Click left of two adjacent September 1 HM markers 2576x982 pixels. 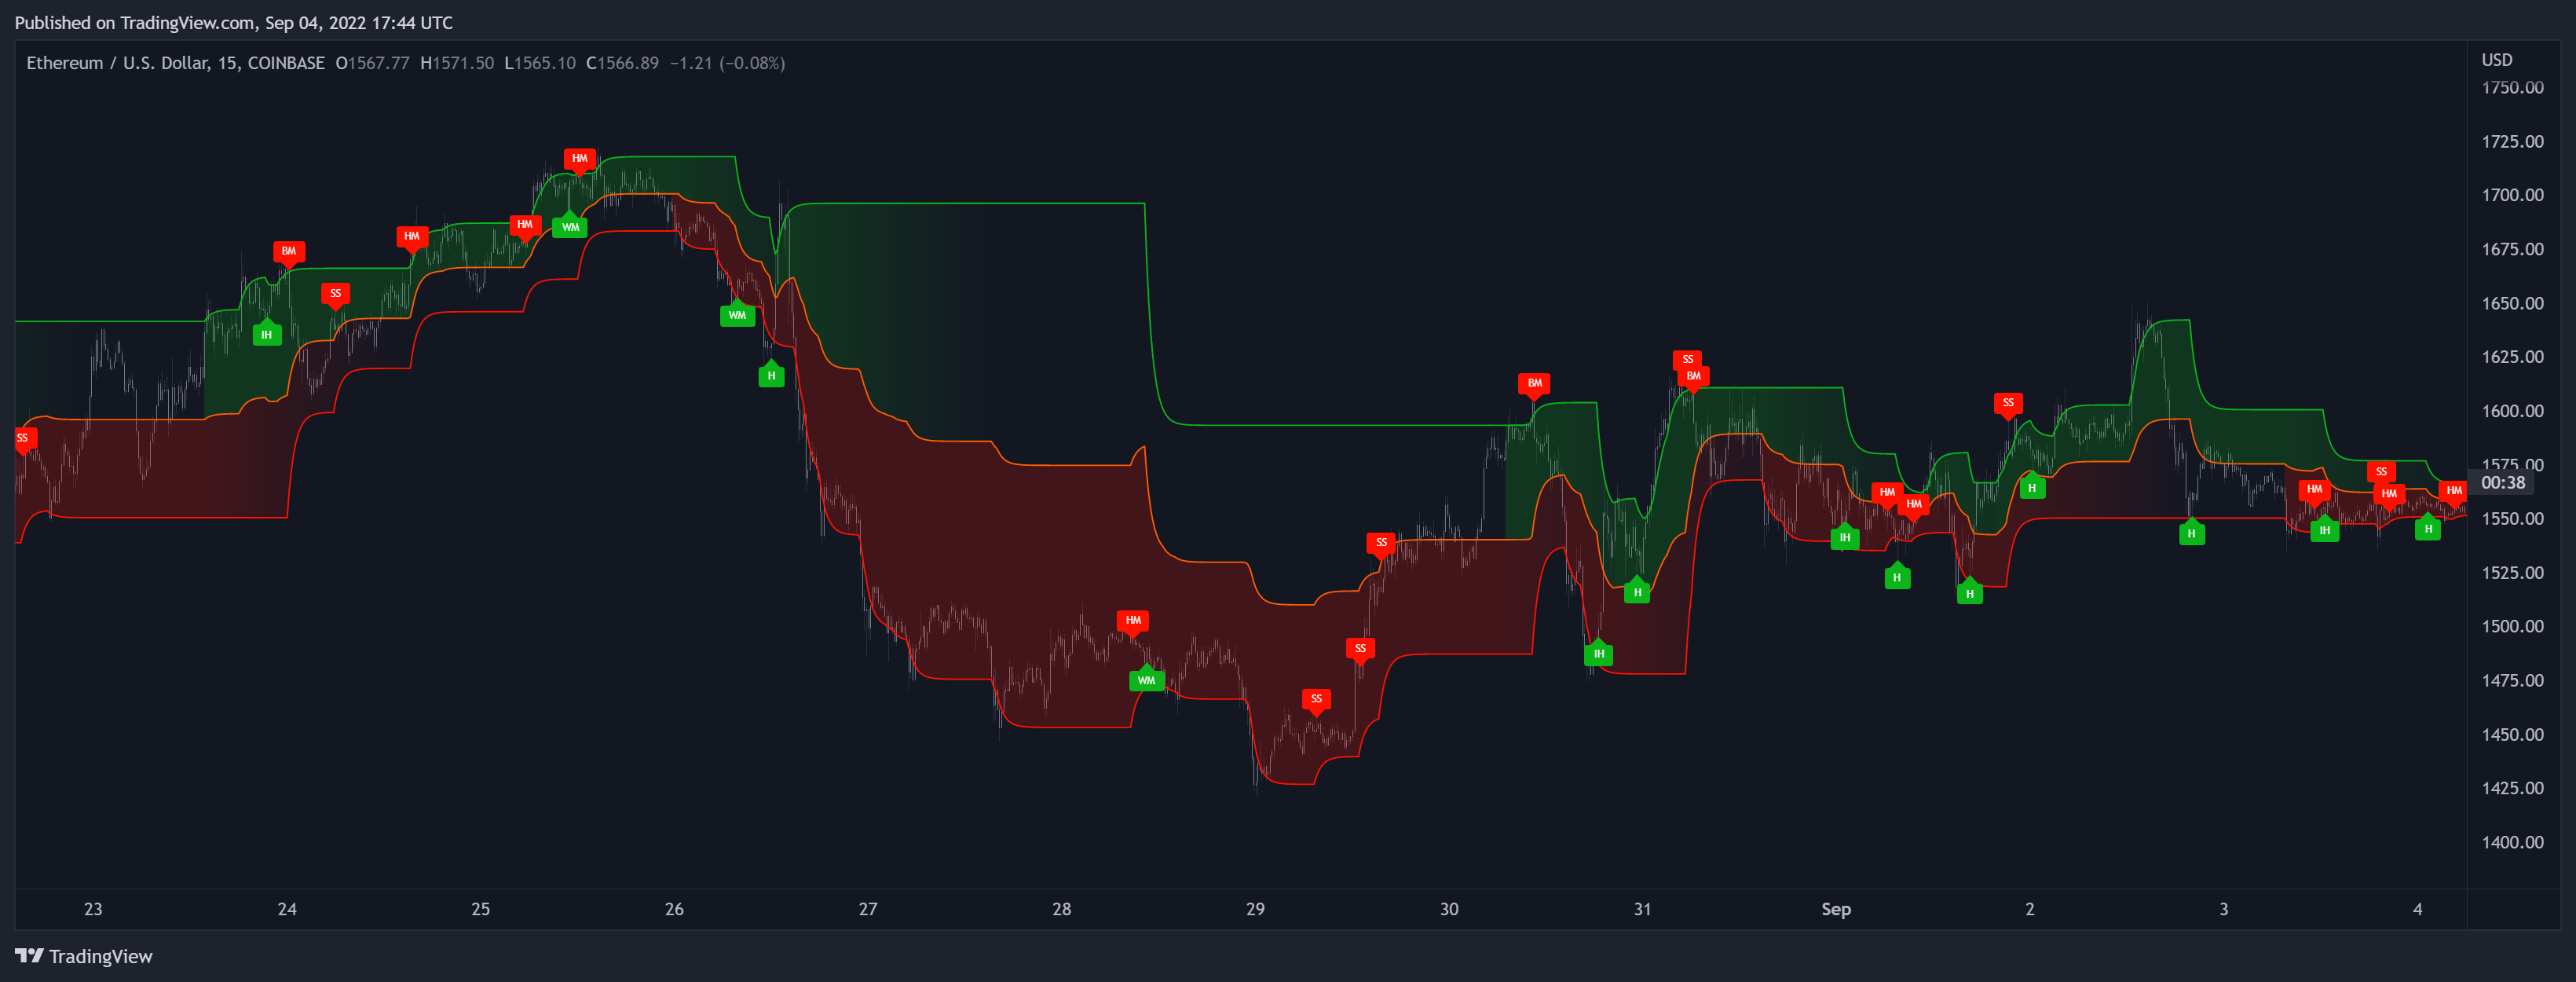1886,493
